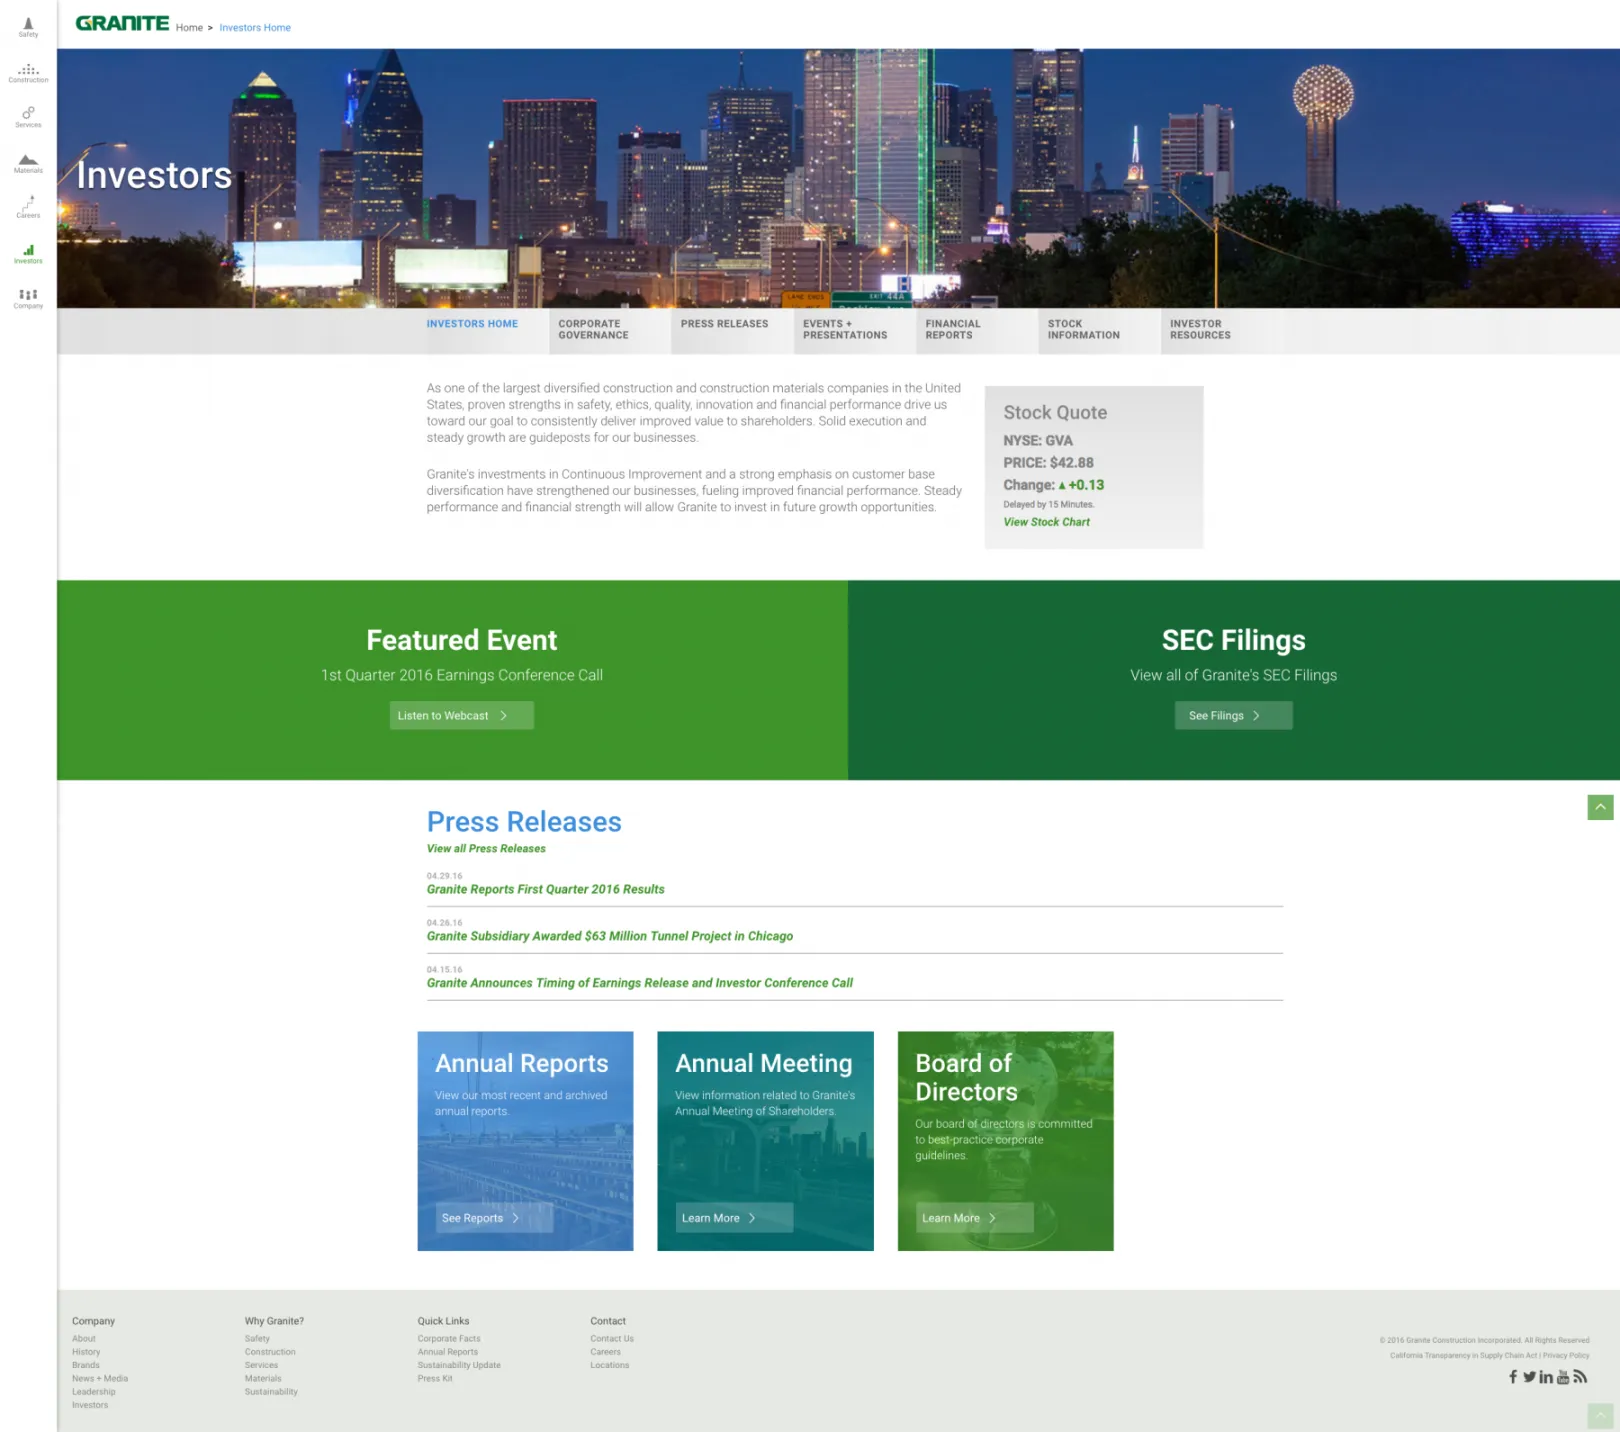Image resolution: width=1620 pixels, height=1432 pixels.
Task: Click the back-to-top arrow button beside Press Releases
Action: [1600, 807]
